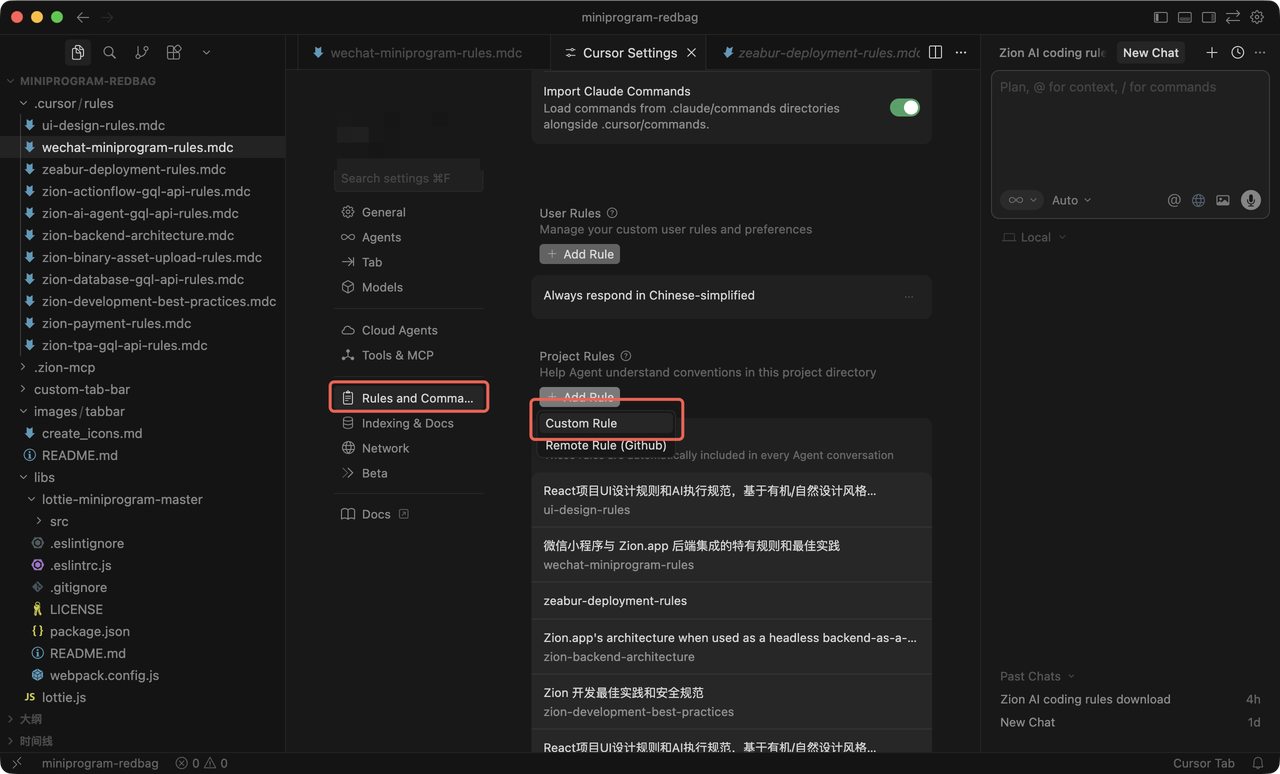Collapse the Past Chats section

(x=1037, y=676)
